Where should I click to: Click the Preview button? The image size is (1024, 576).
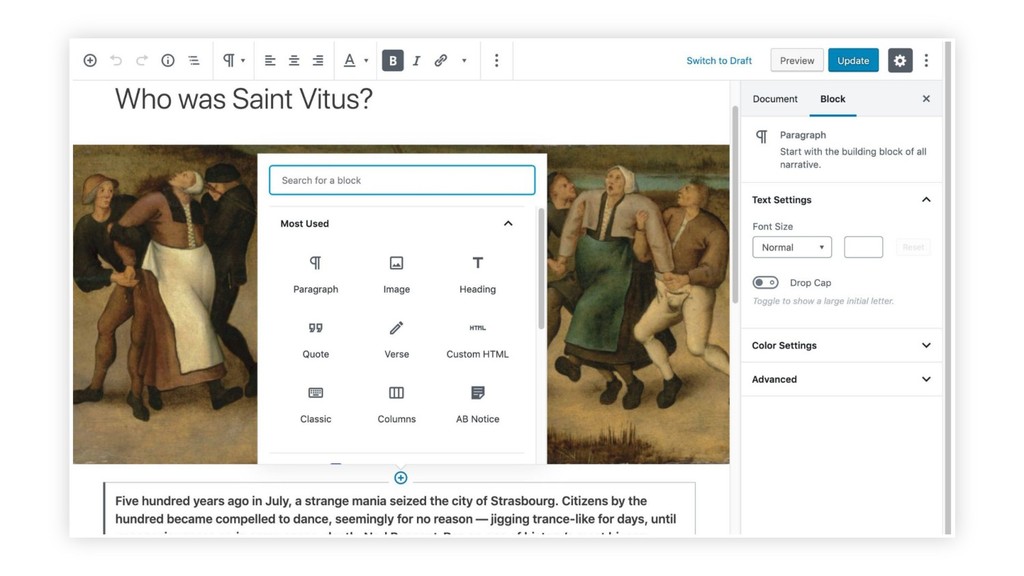click(x=797, y=60)
